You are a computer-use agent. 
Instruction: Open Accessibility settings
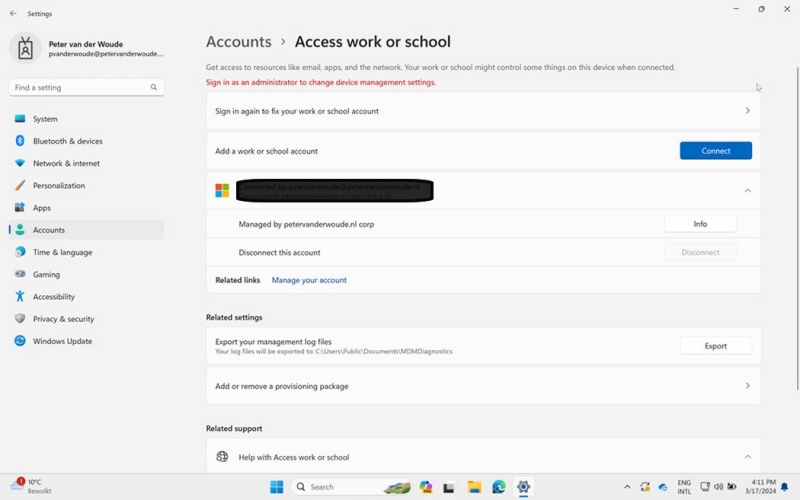coord(86,296)
